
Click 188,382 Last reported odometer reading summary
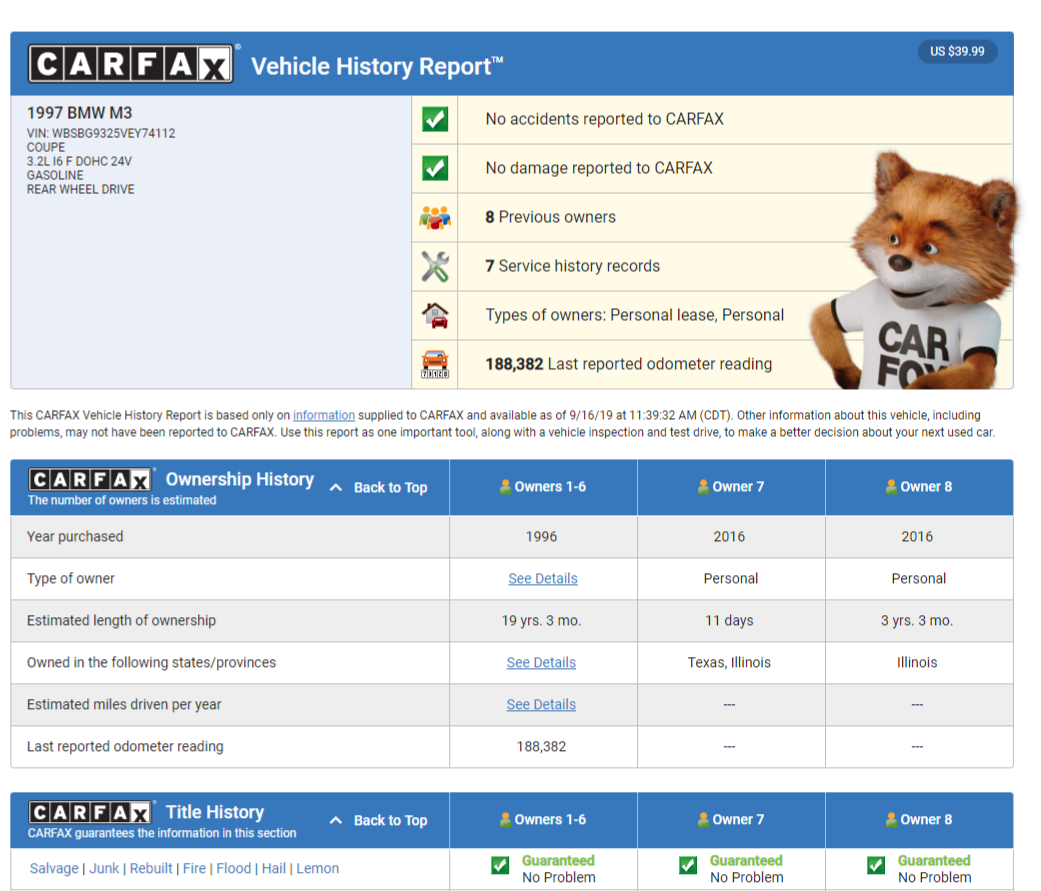point(629,364)
